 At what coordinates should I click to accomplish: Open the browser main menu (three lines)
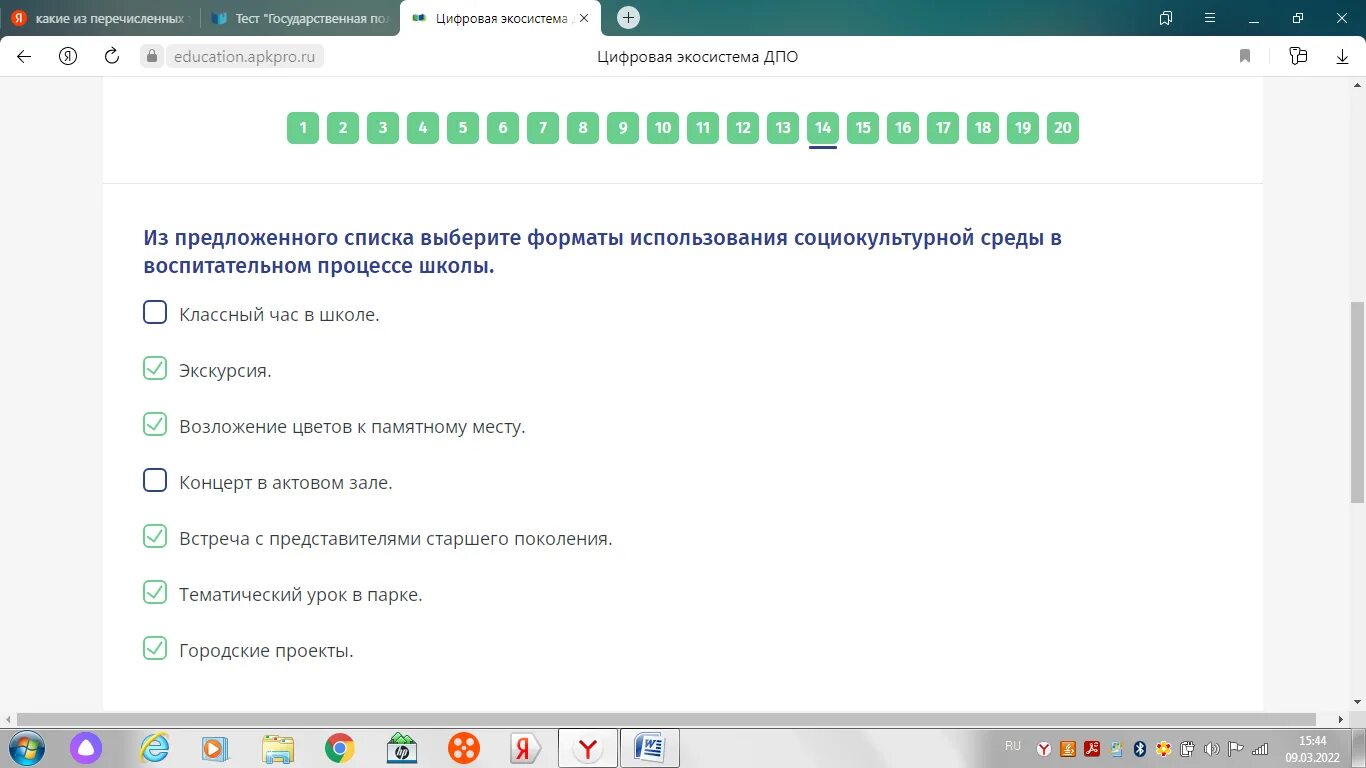[1210, 18]
